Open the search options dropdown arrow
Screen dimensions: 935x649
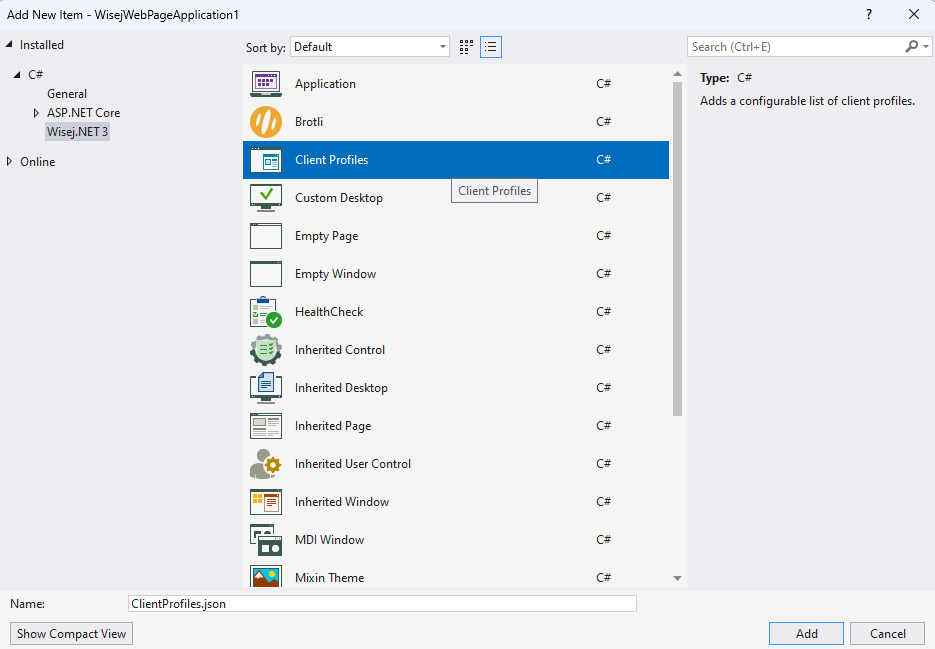click(x=925, y=47)
